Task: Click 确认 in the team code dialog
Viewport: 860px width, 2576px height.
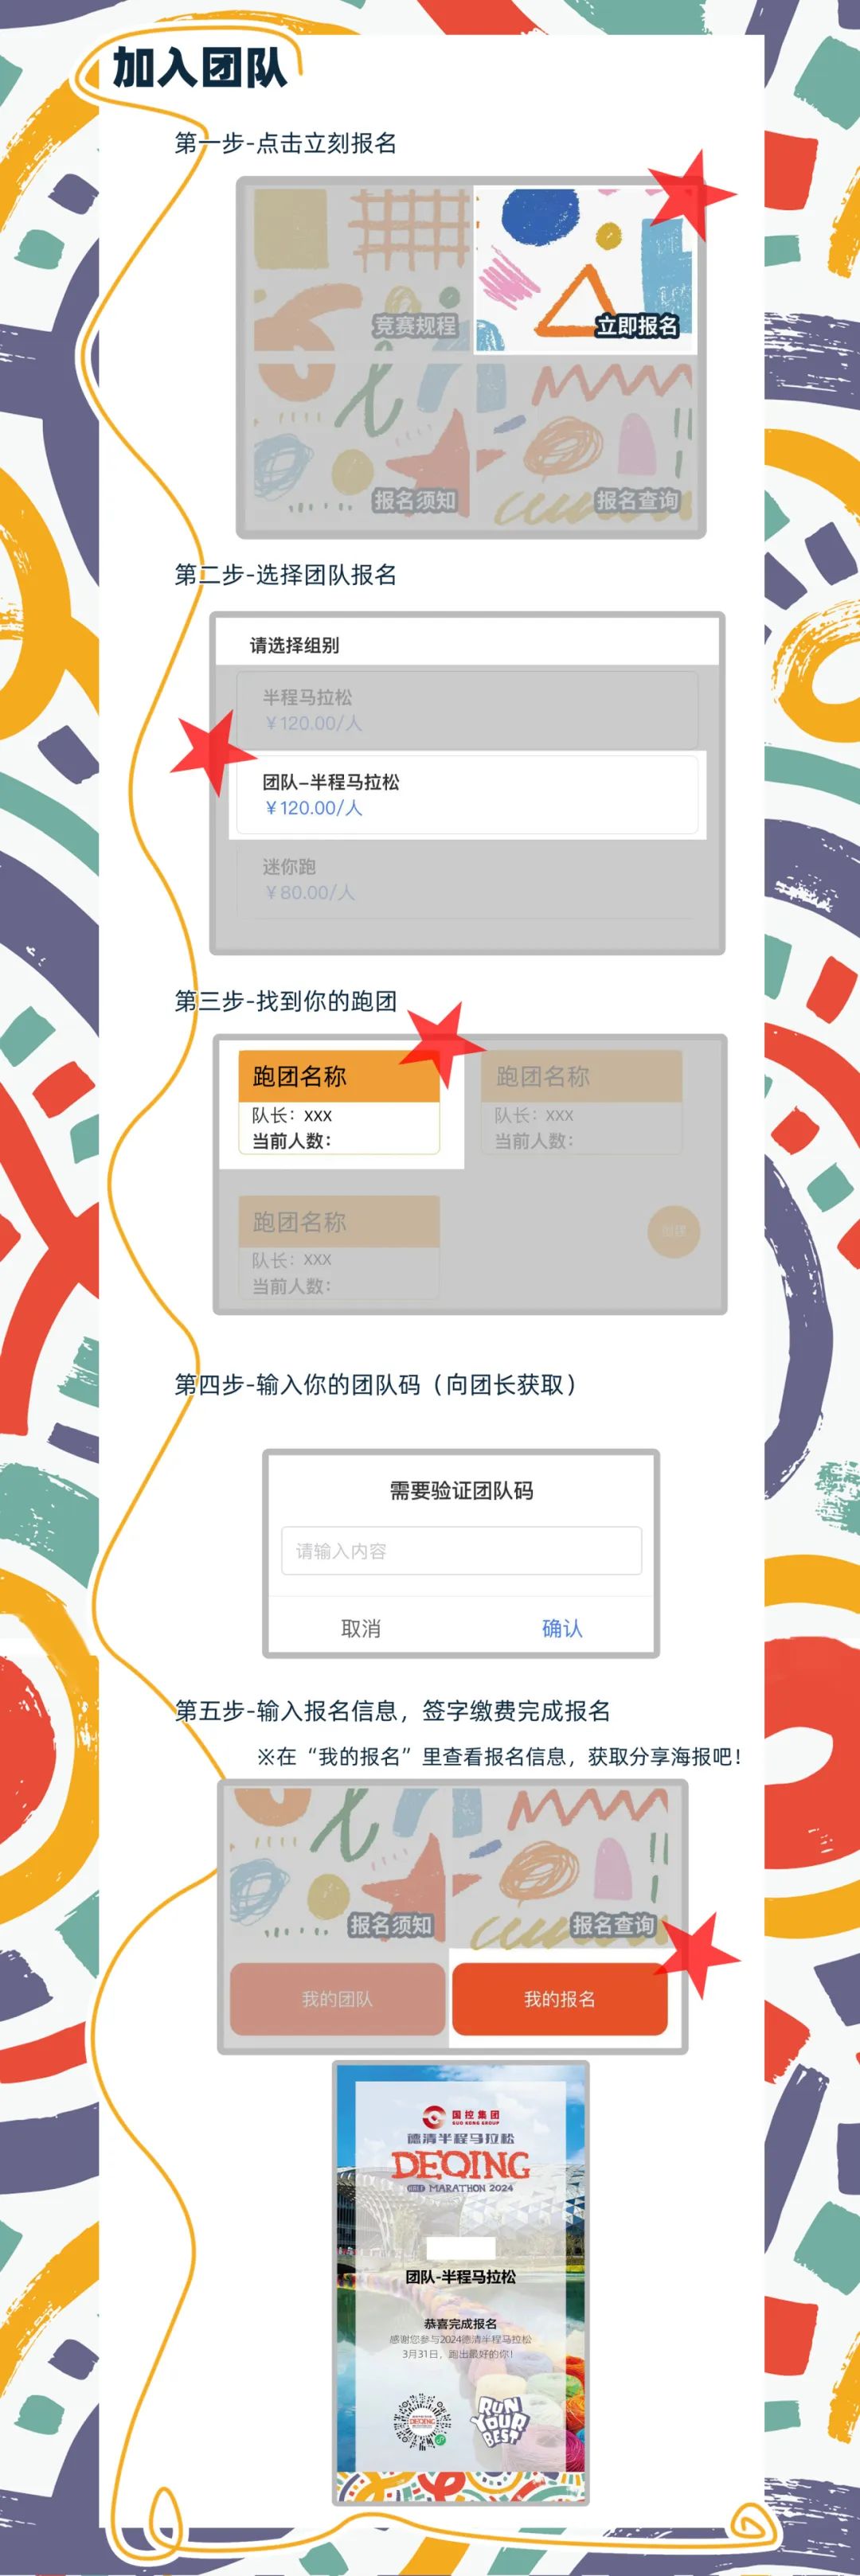Action: [x=562, y=1628]
